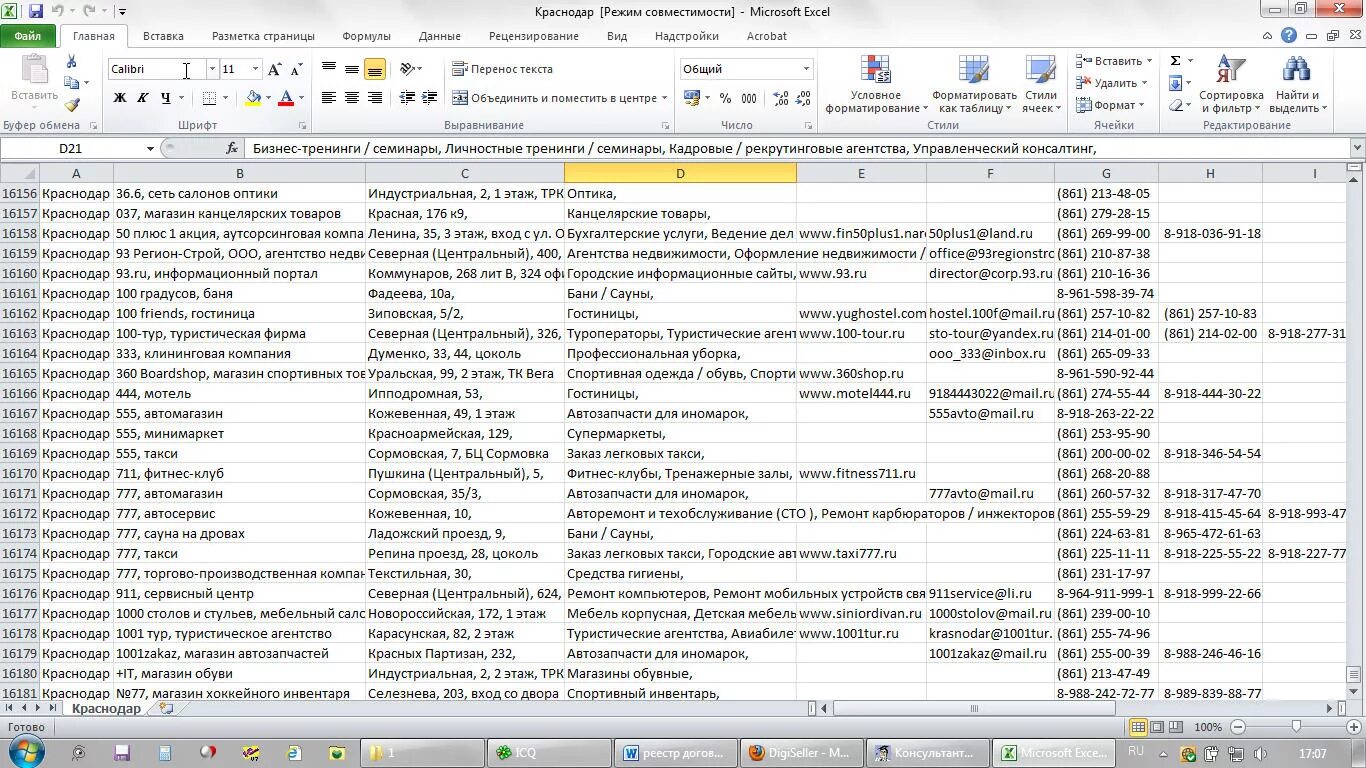Increase decimal places
The height and width of the screenshot is (768, 1366).
(780, 98)
